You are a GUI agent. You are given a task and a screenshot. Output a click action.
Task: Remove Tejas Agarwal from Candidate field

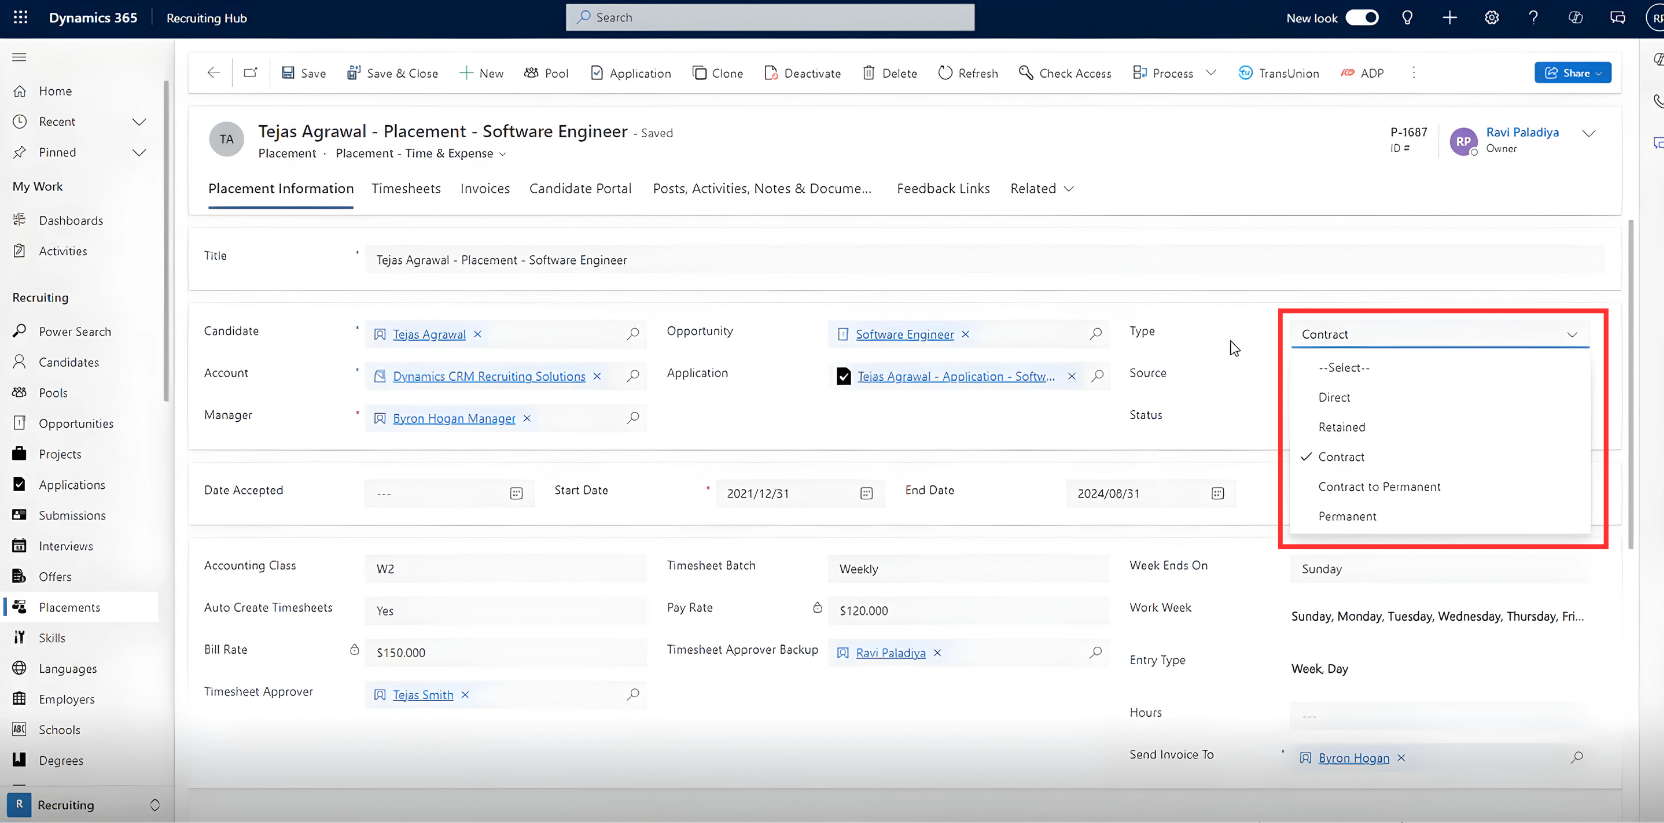click(x=478, y=334)
